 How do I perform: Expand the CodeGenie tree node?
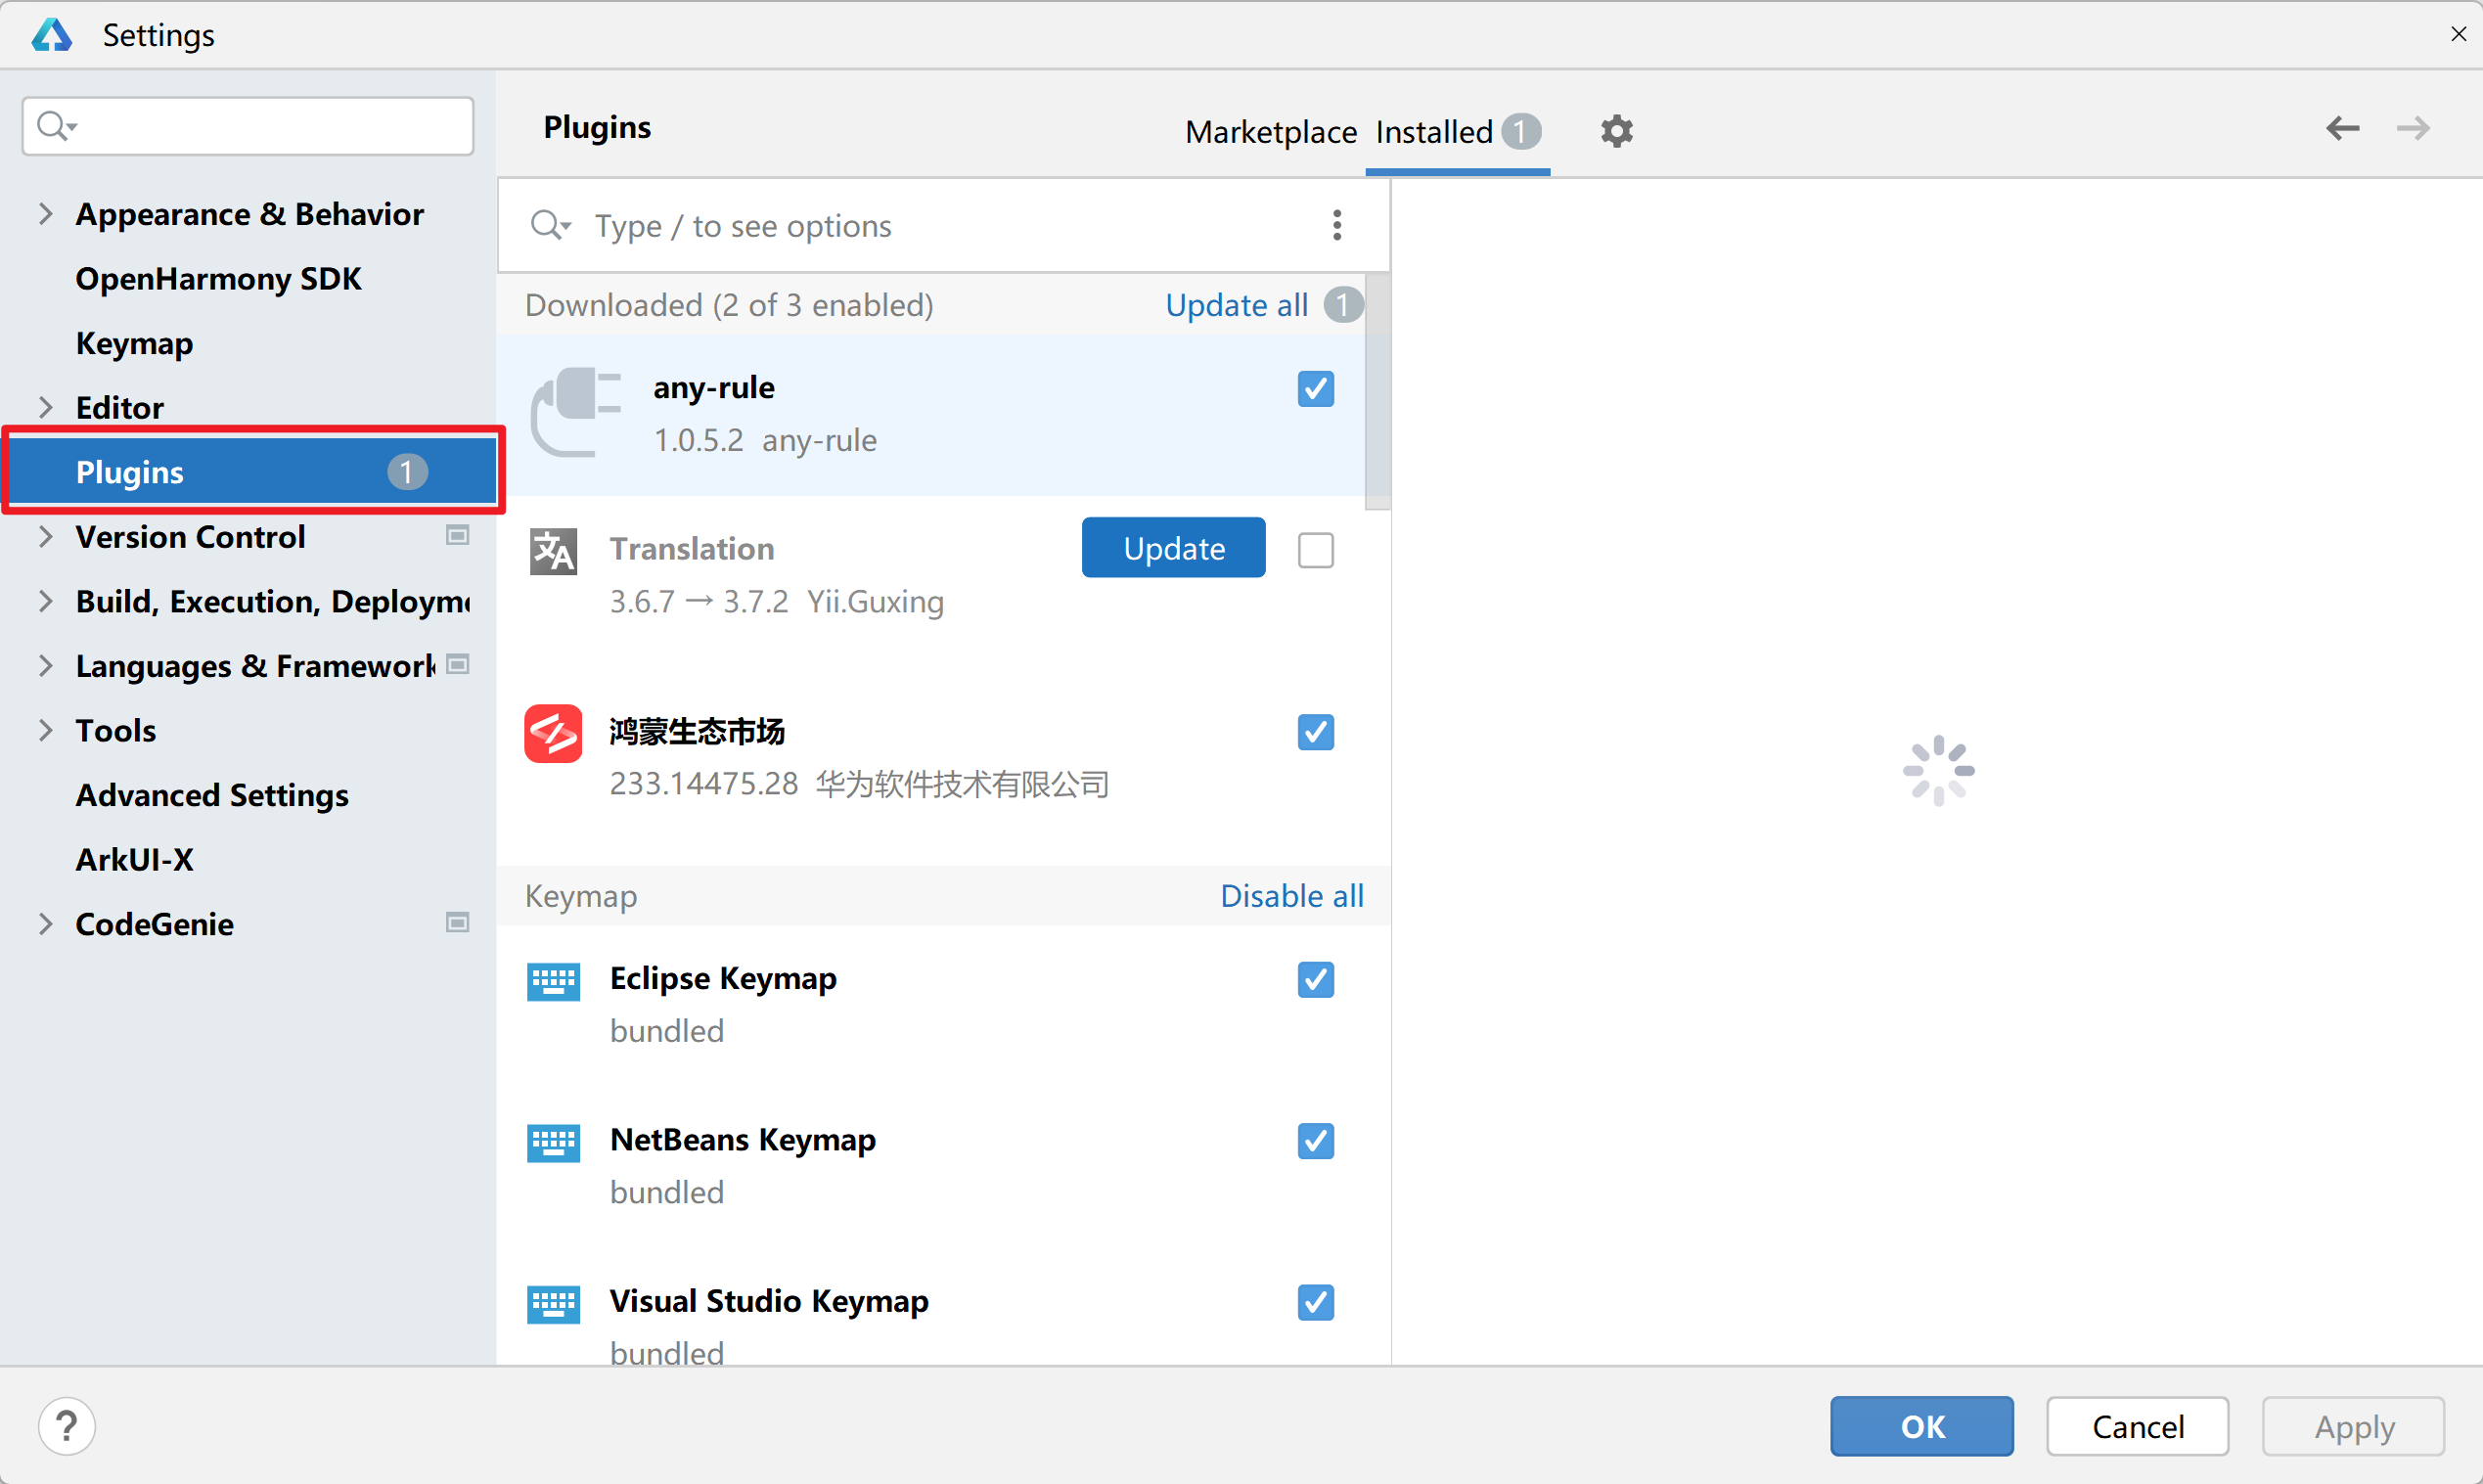[45, 923]
